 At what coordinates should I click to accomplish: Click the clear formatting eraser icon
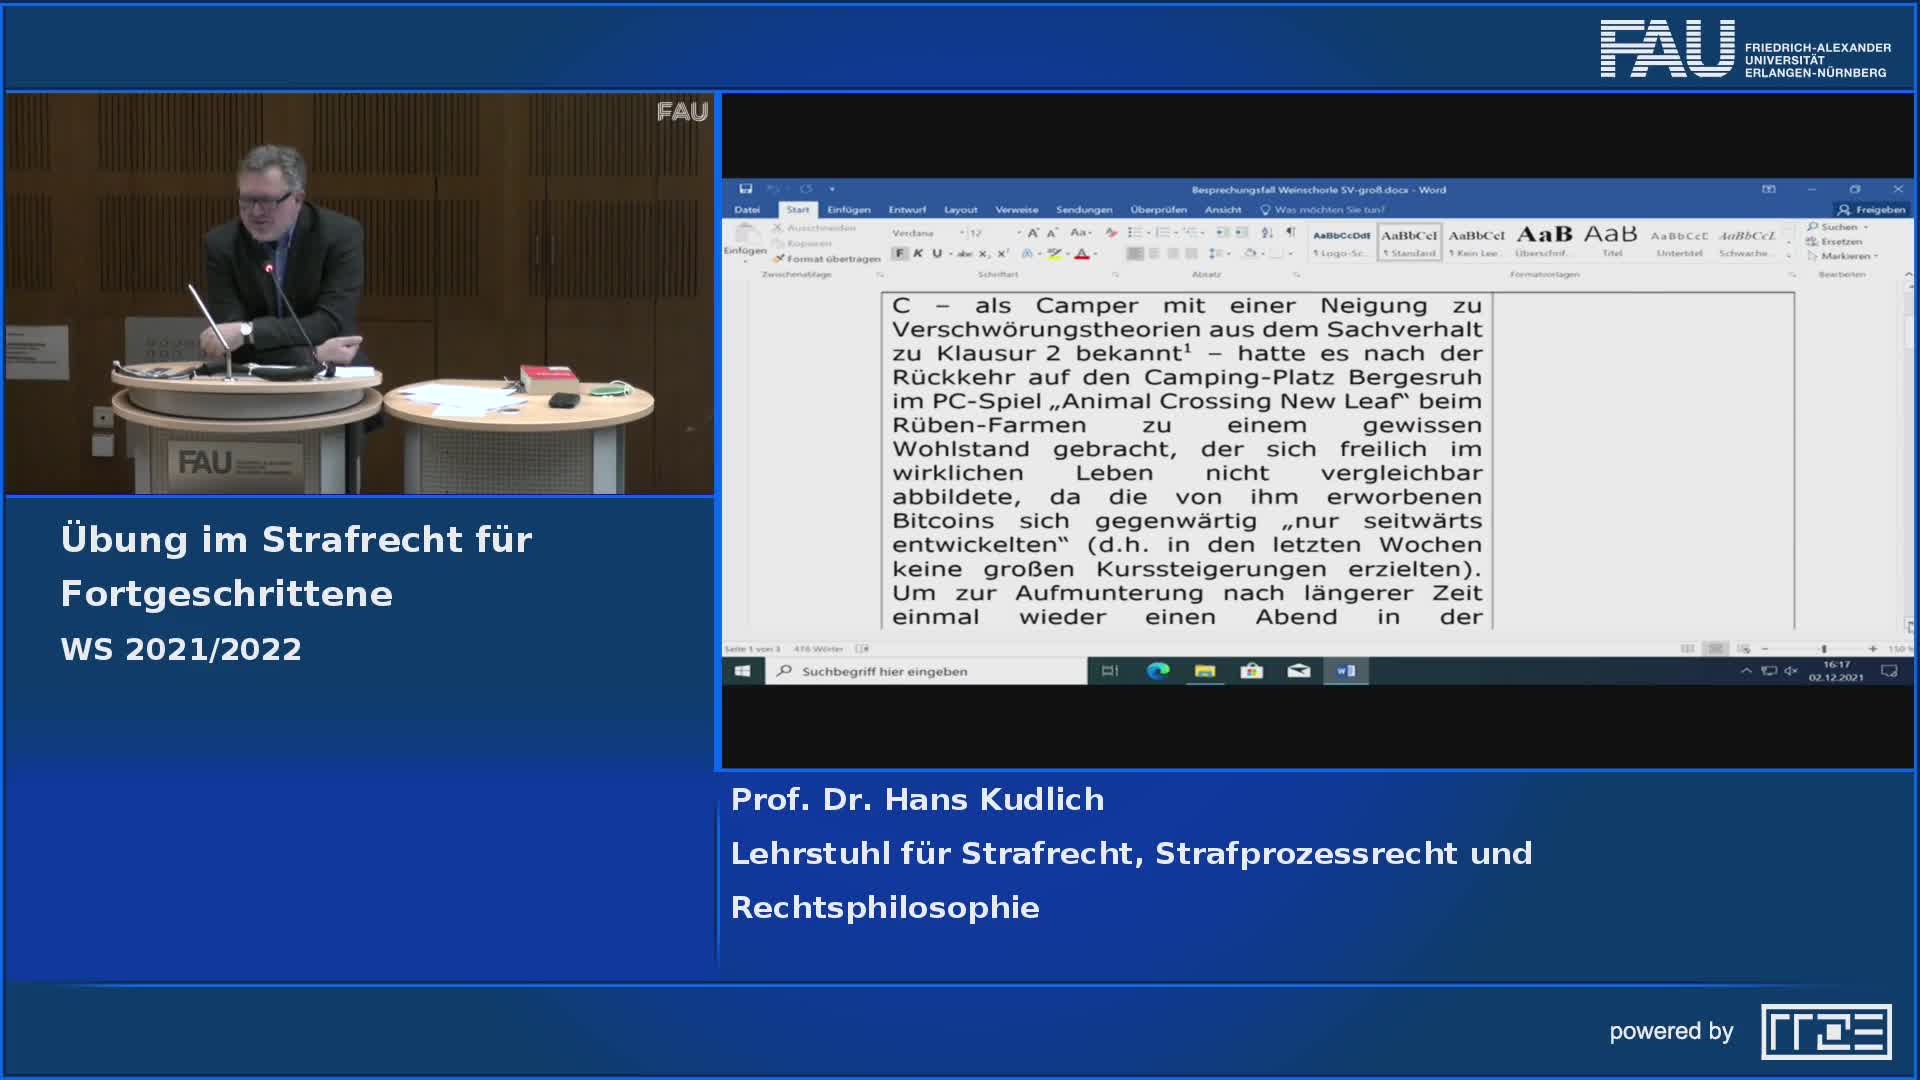tap(1111, 232)
